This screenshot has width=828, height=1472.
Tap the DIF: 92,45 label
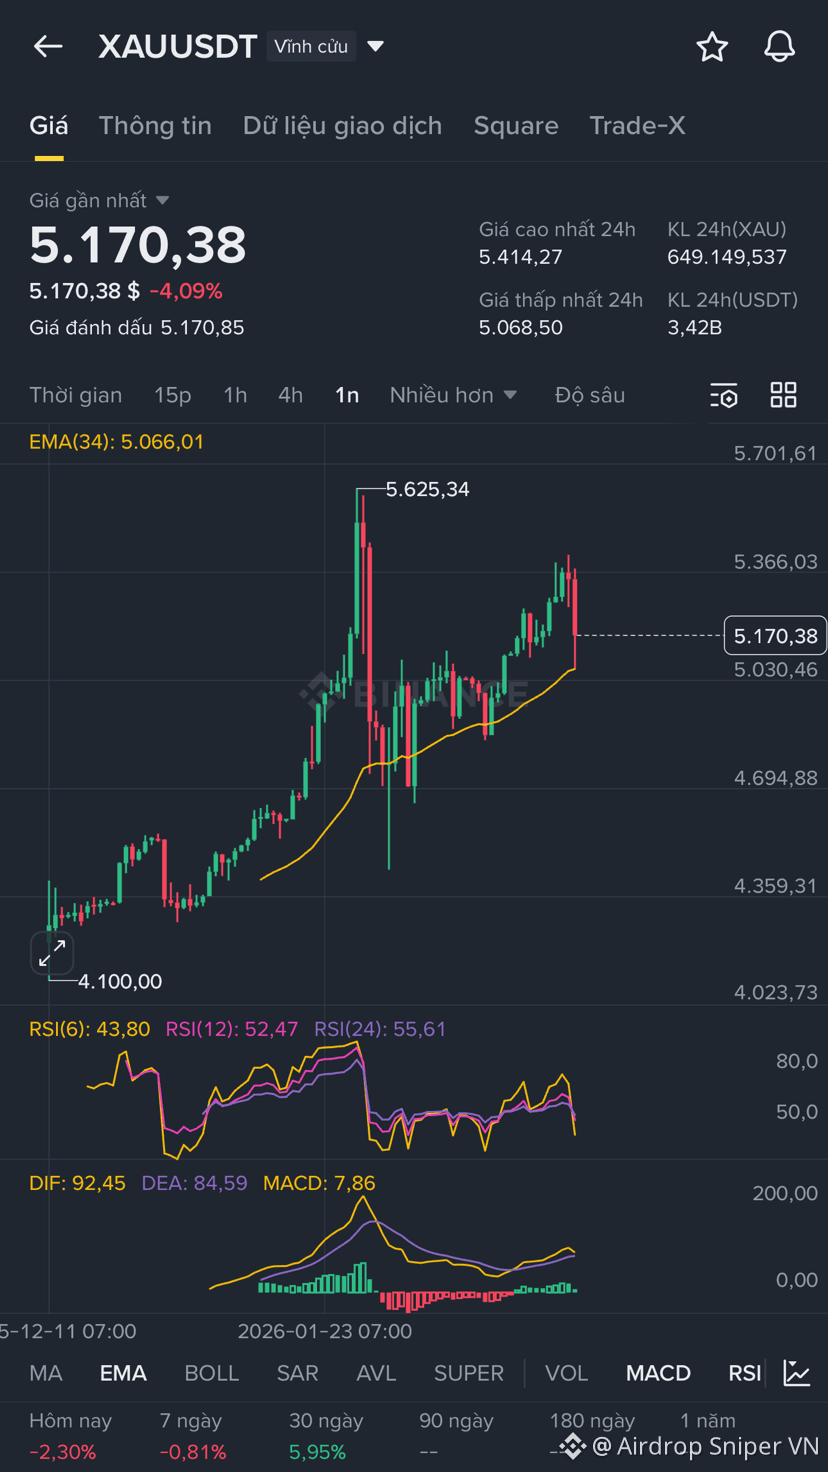click(x=77, y=1183)
